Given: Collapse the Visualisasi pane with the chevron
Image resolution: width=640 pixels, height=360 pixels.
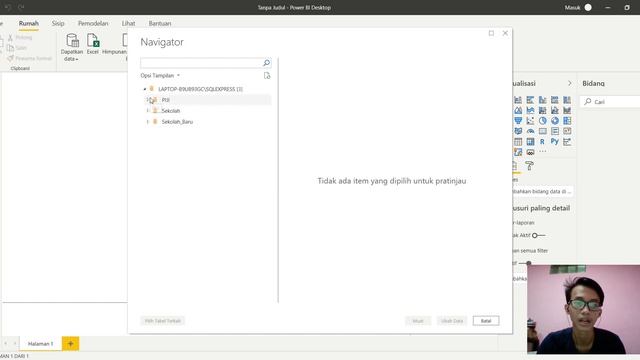Looking at the screenshot, I should (570, 83).
